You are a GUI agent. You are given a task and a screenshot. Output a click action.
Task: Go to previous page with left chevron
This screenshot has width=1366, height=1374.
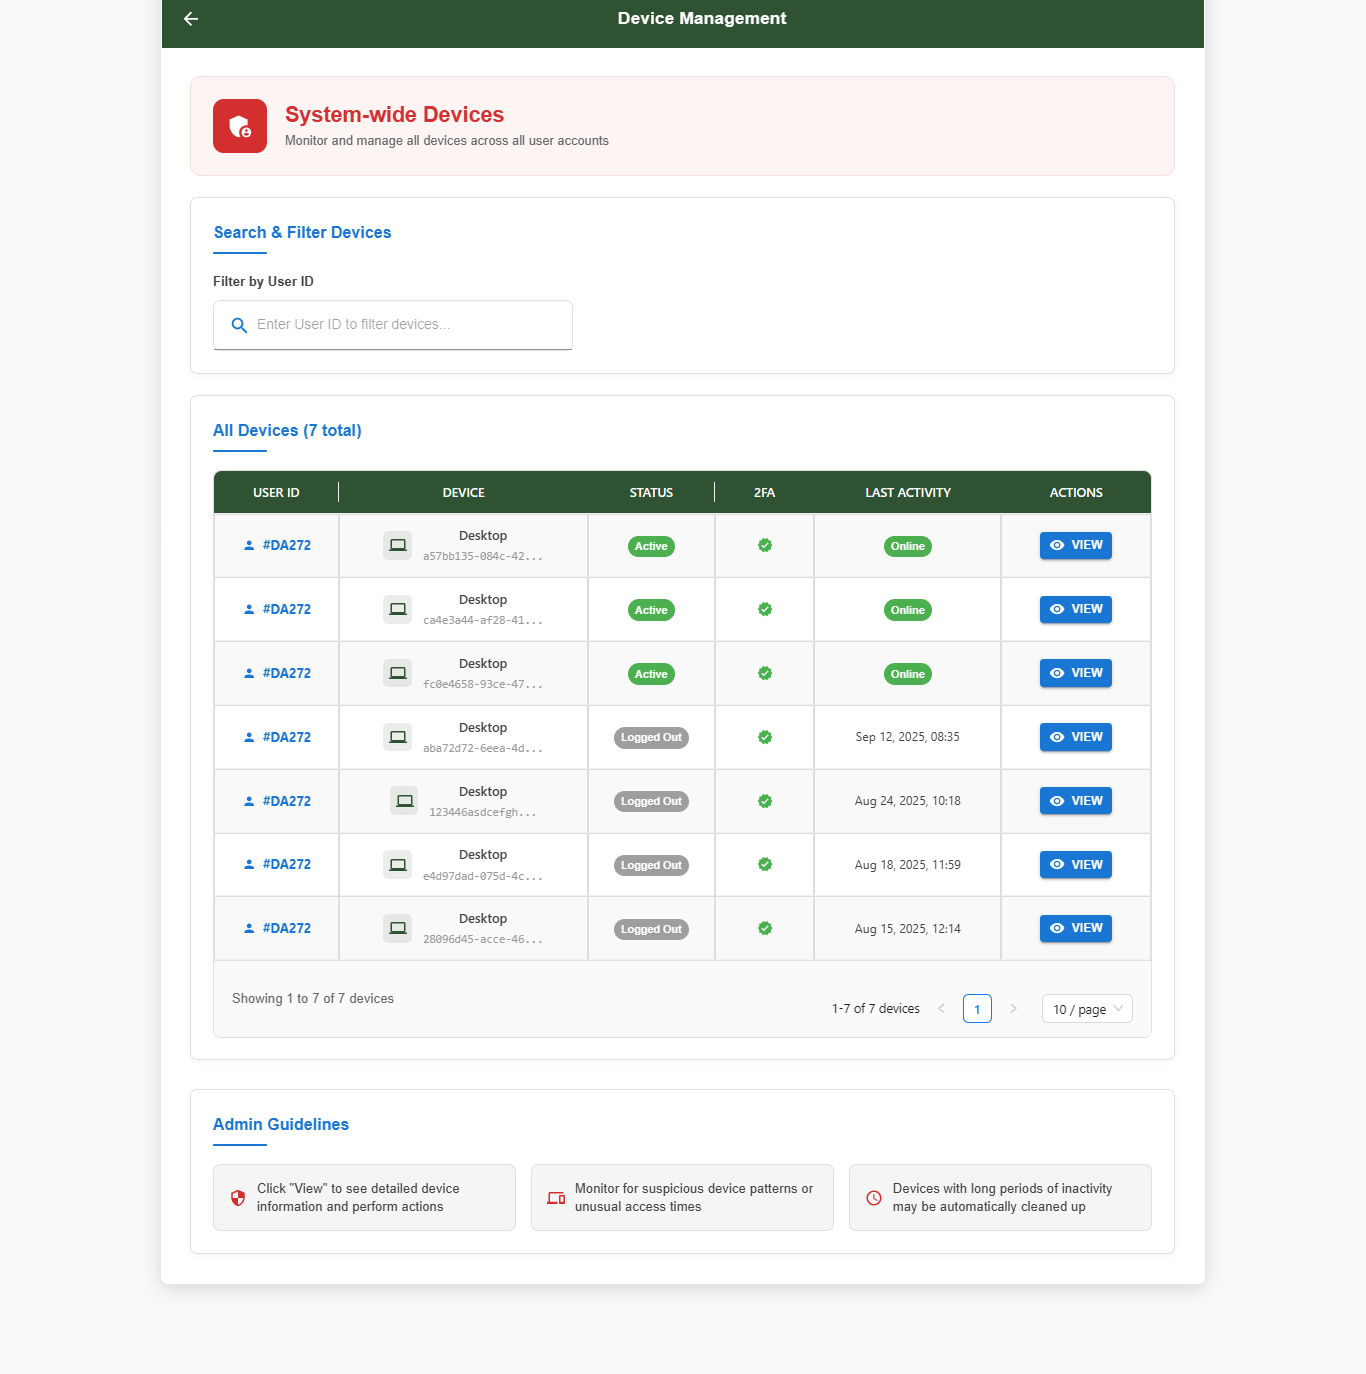point(941,1009)
